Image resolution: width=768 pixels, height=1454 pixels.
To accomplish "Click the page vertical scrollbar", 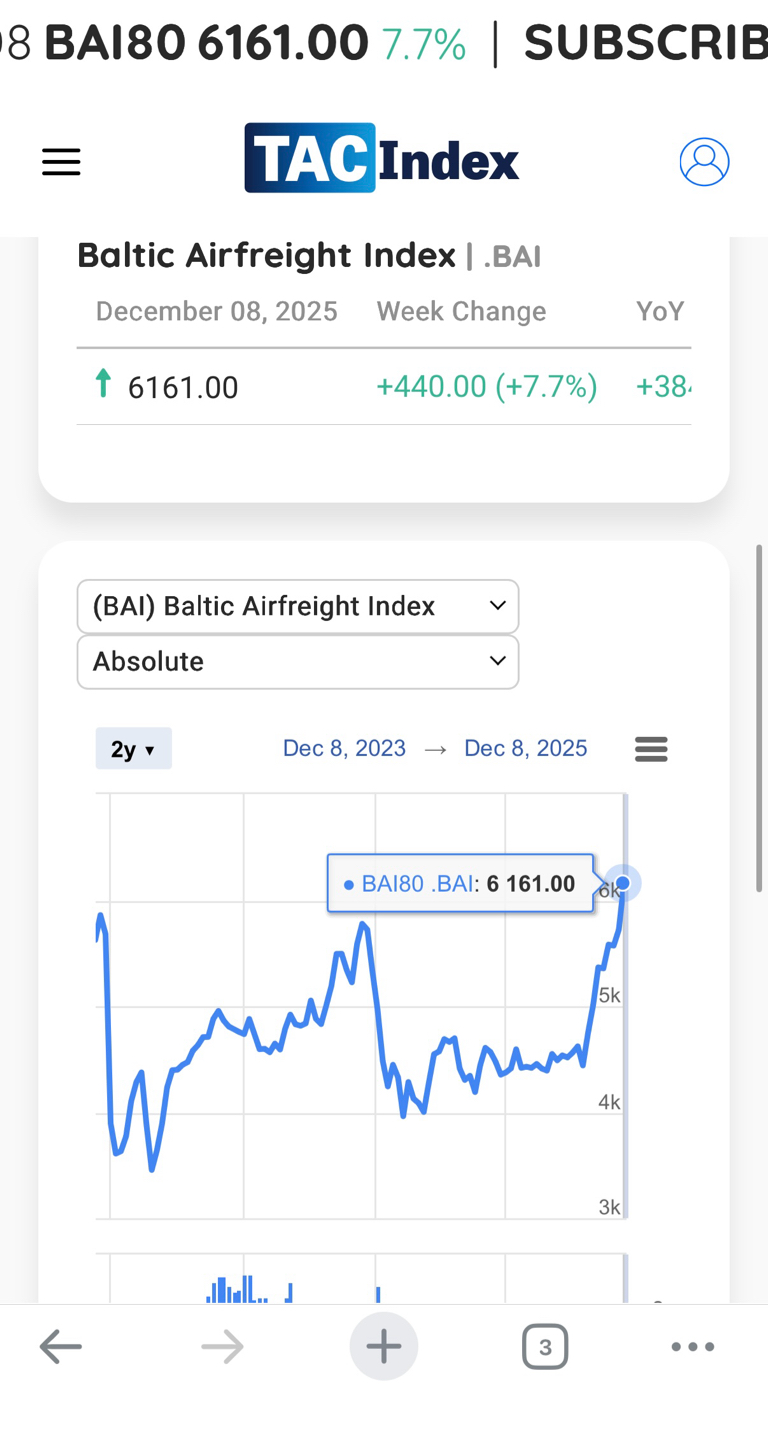I will pos(760,718).
